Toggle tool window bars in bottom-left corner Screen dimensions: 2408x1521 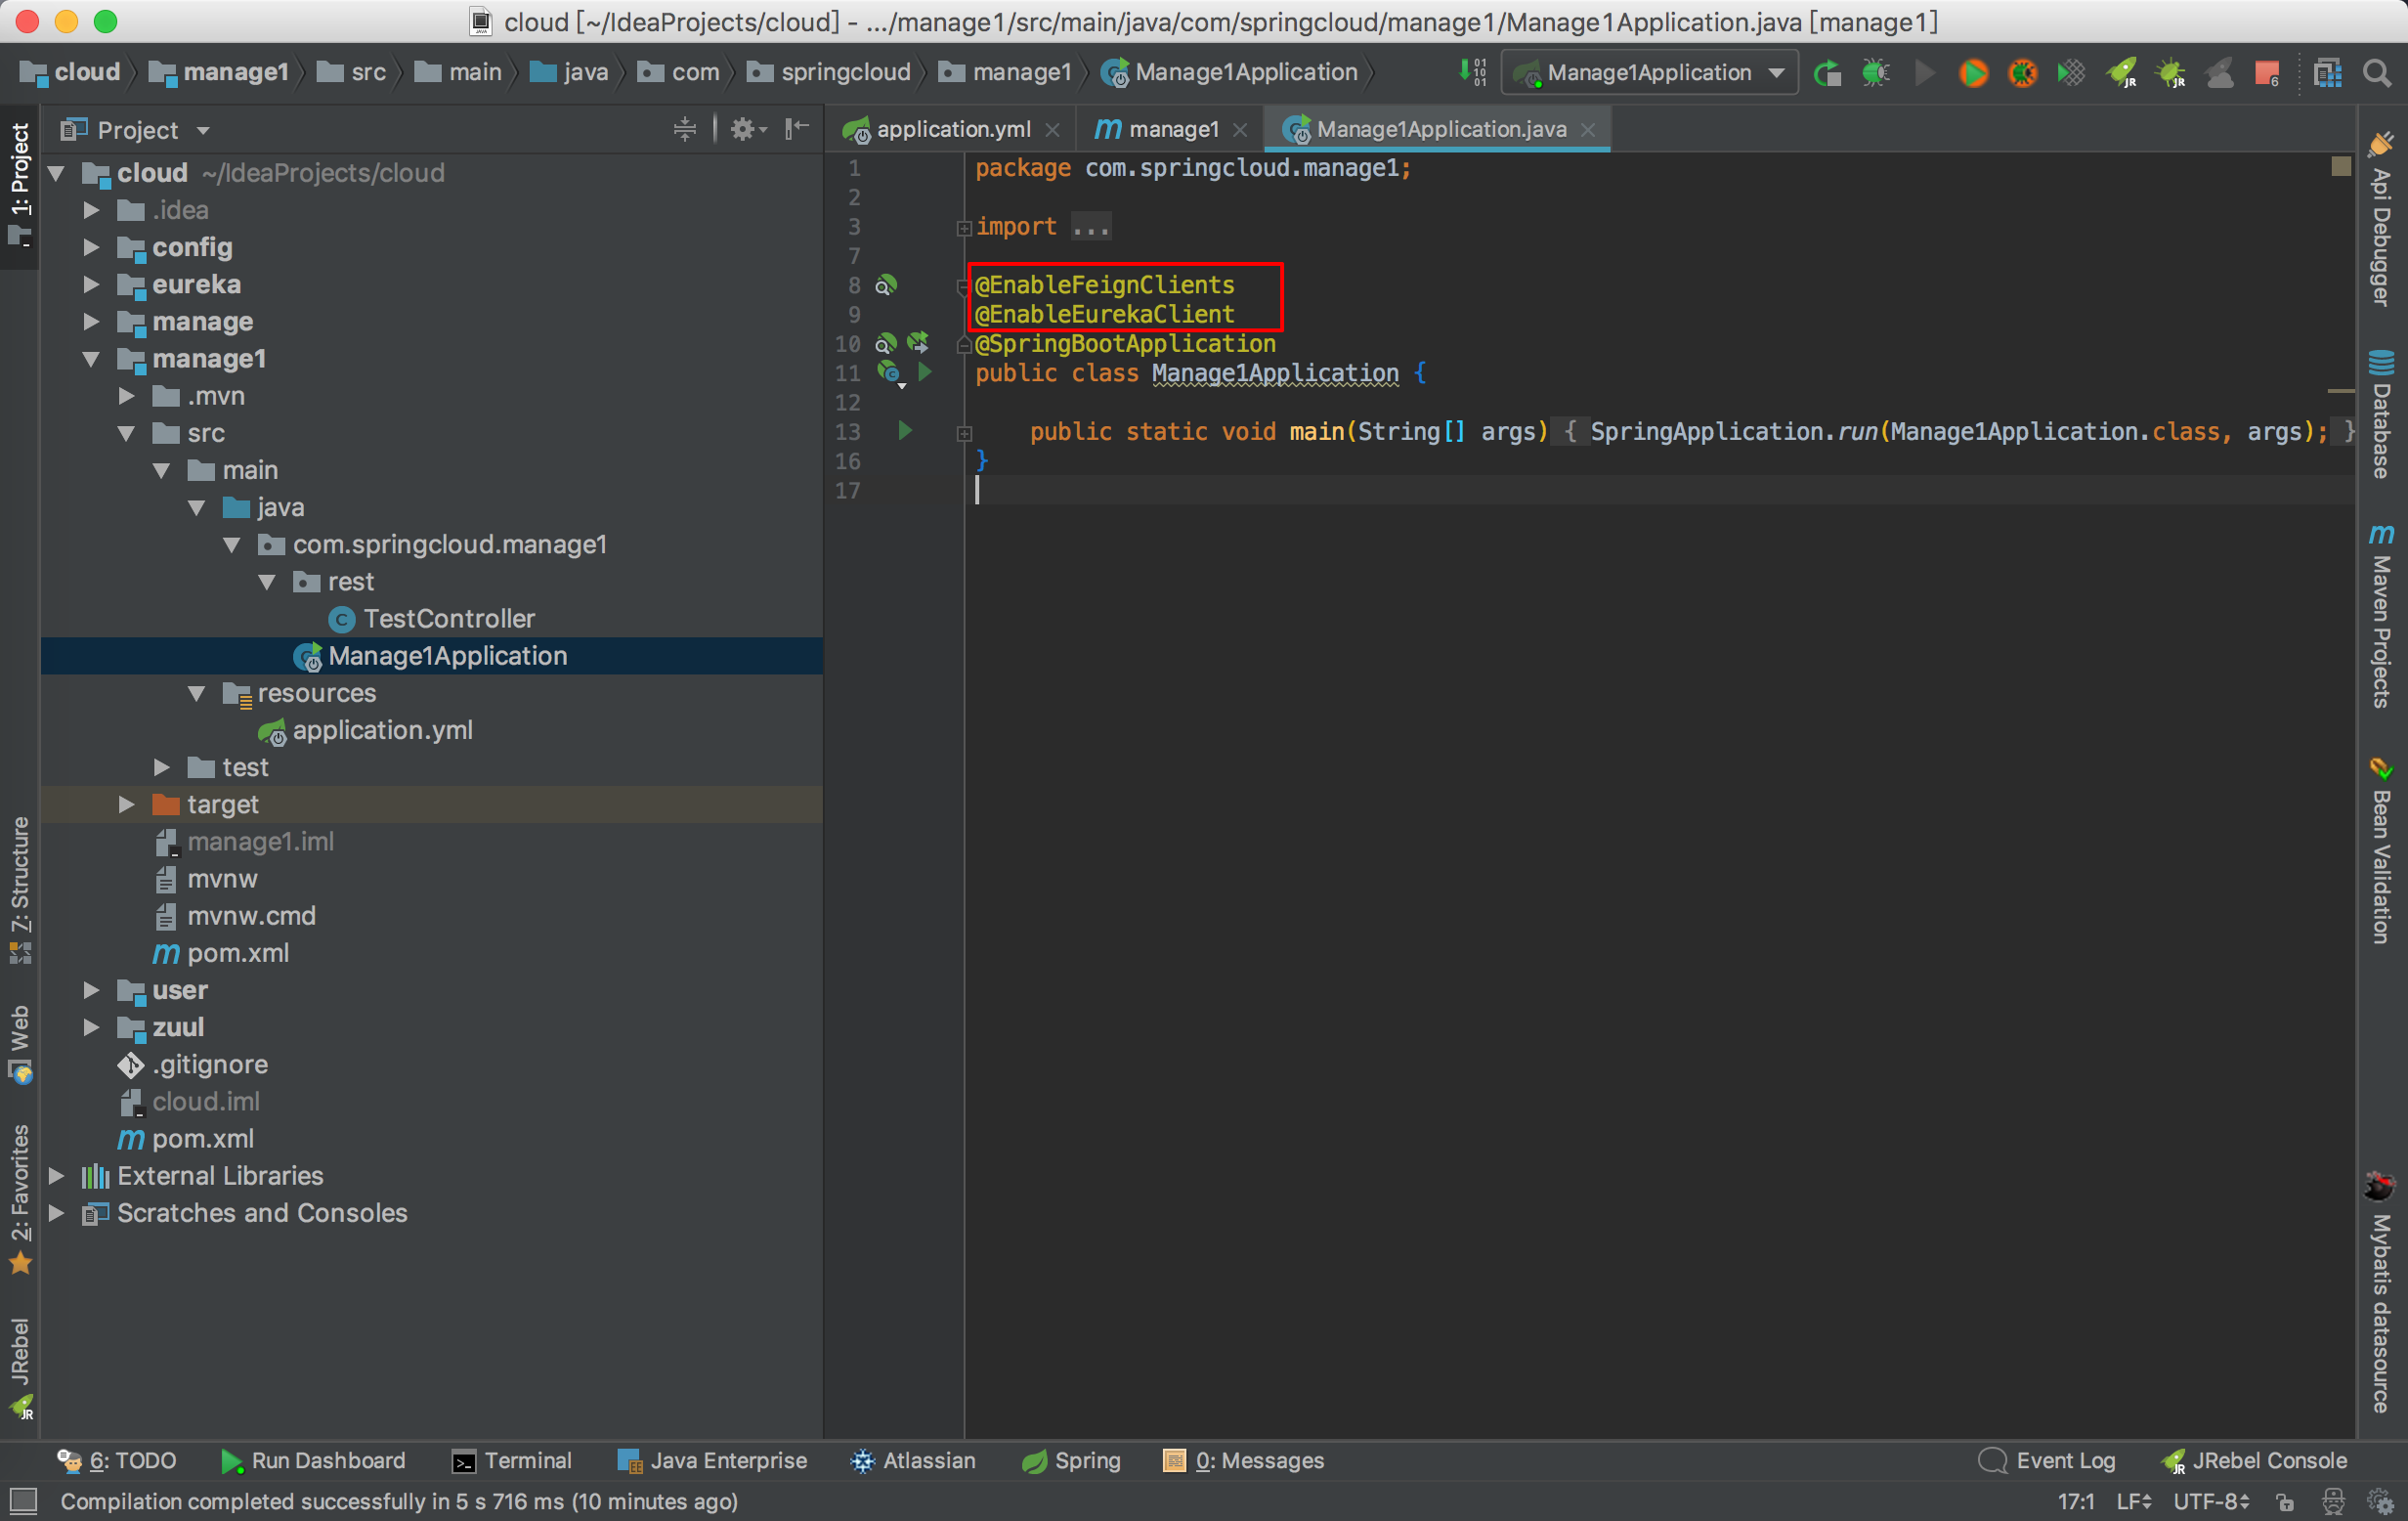pos(22,1500)
